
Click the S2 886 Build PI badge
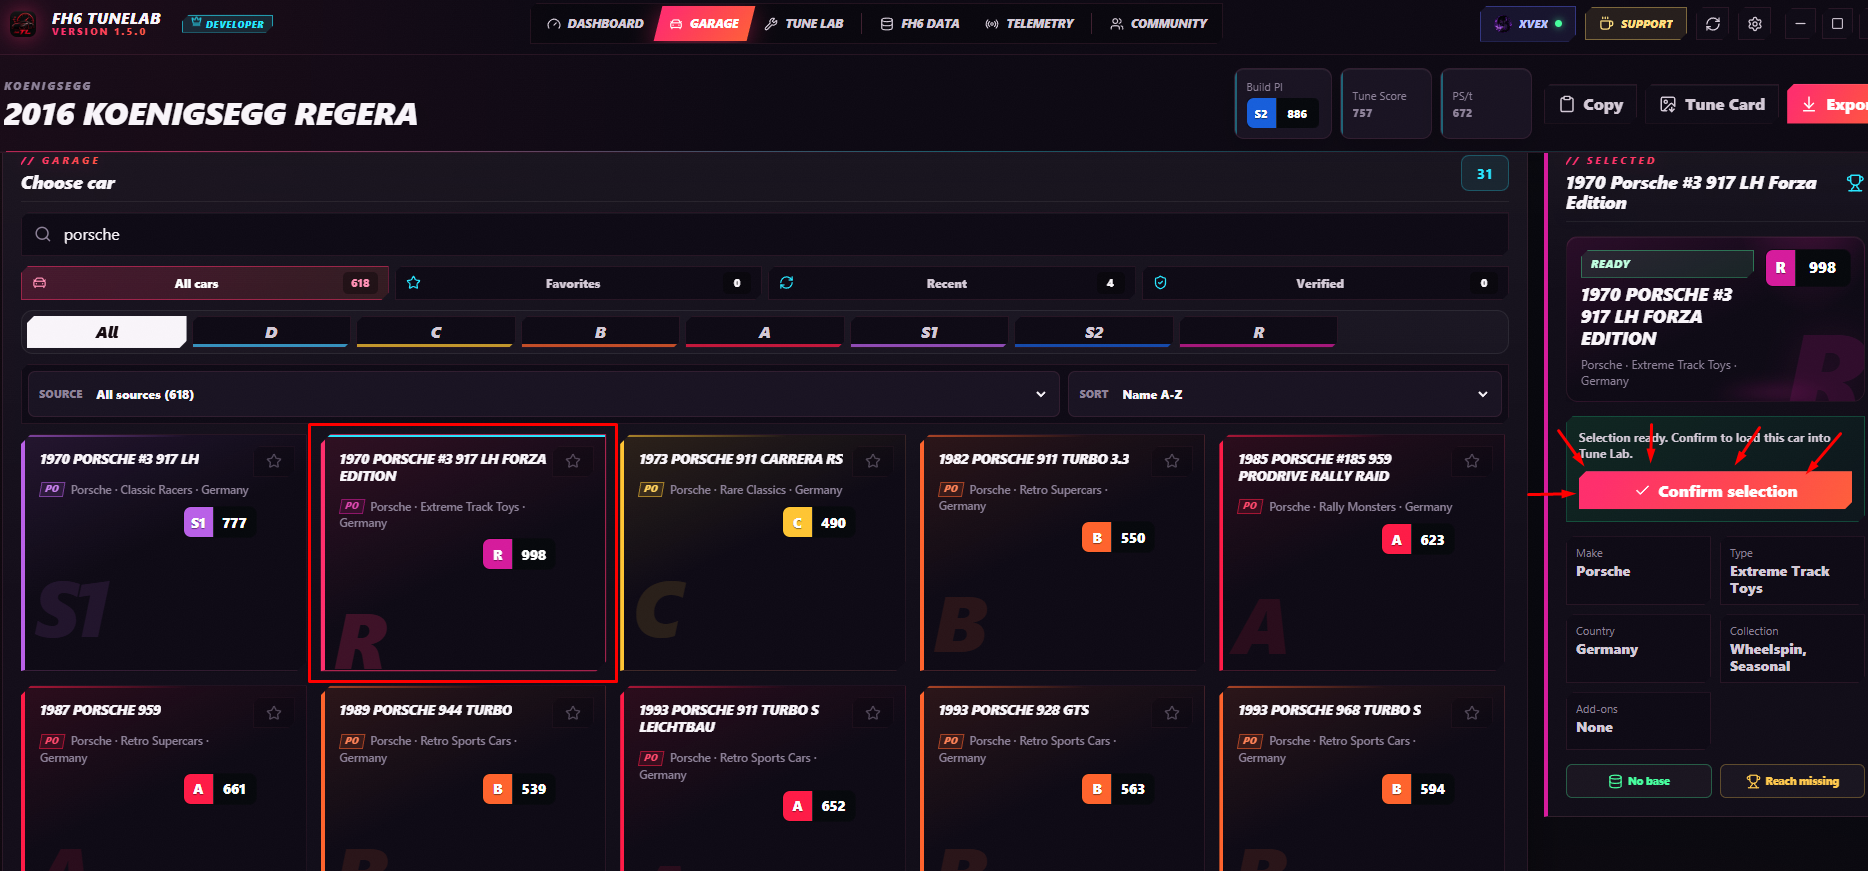[x=1282, y=114]
